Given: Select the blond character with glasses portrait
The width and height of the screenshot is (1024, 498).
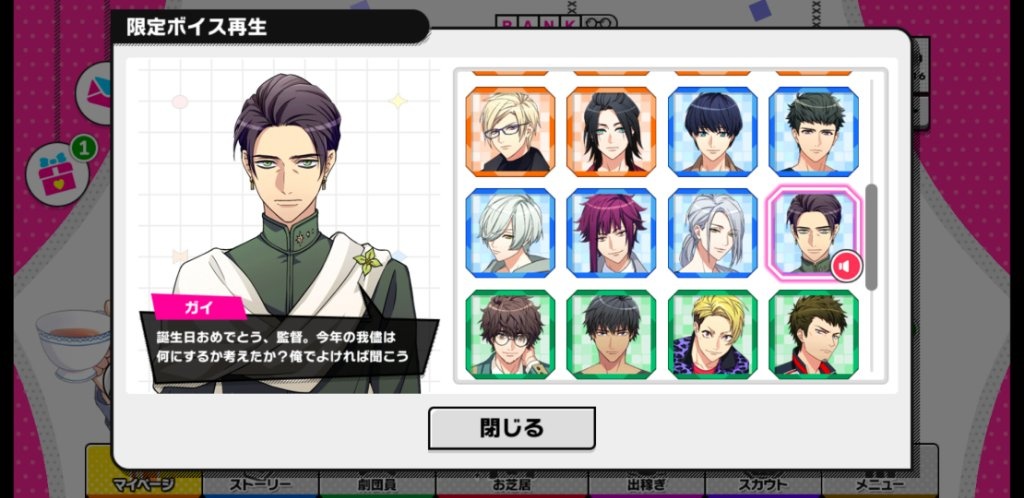Looking at the screenshot, I should coord(510,132).
